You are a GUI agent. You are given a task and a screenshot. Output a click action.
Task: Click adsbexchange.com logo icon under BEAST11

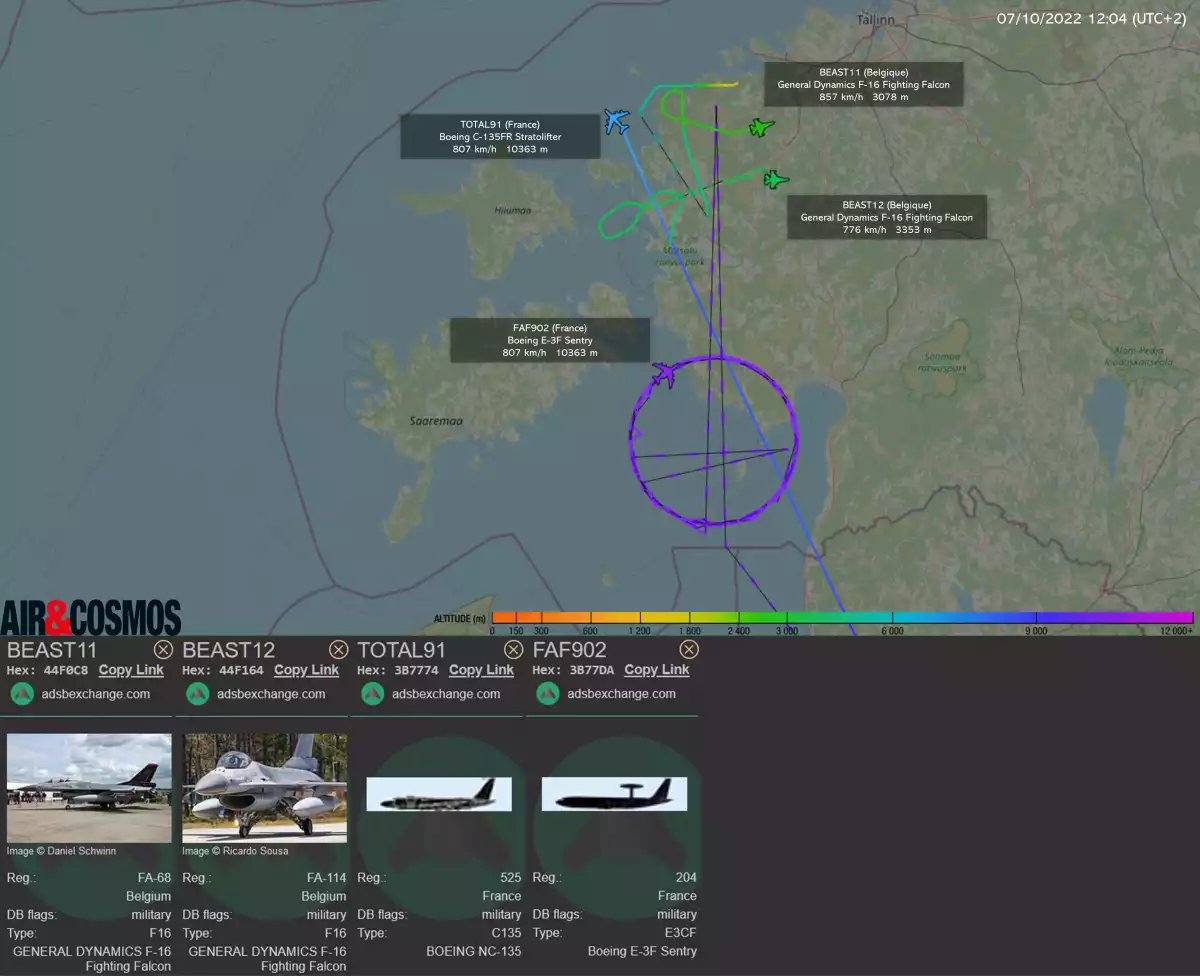[22, 693]
